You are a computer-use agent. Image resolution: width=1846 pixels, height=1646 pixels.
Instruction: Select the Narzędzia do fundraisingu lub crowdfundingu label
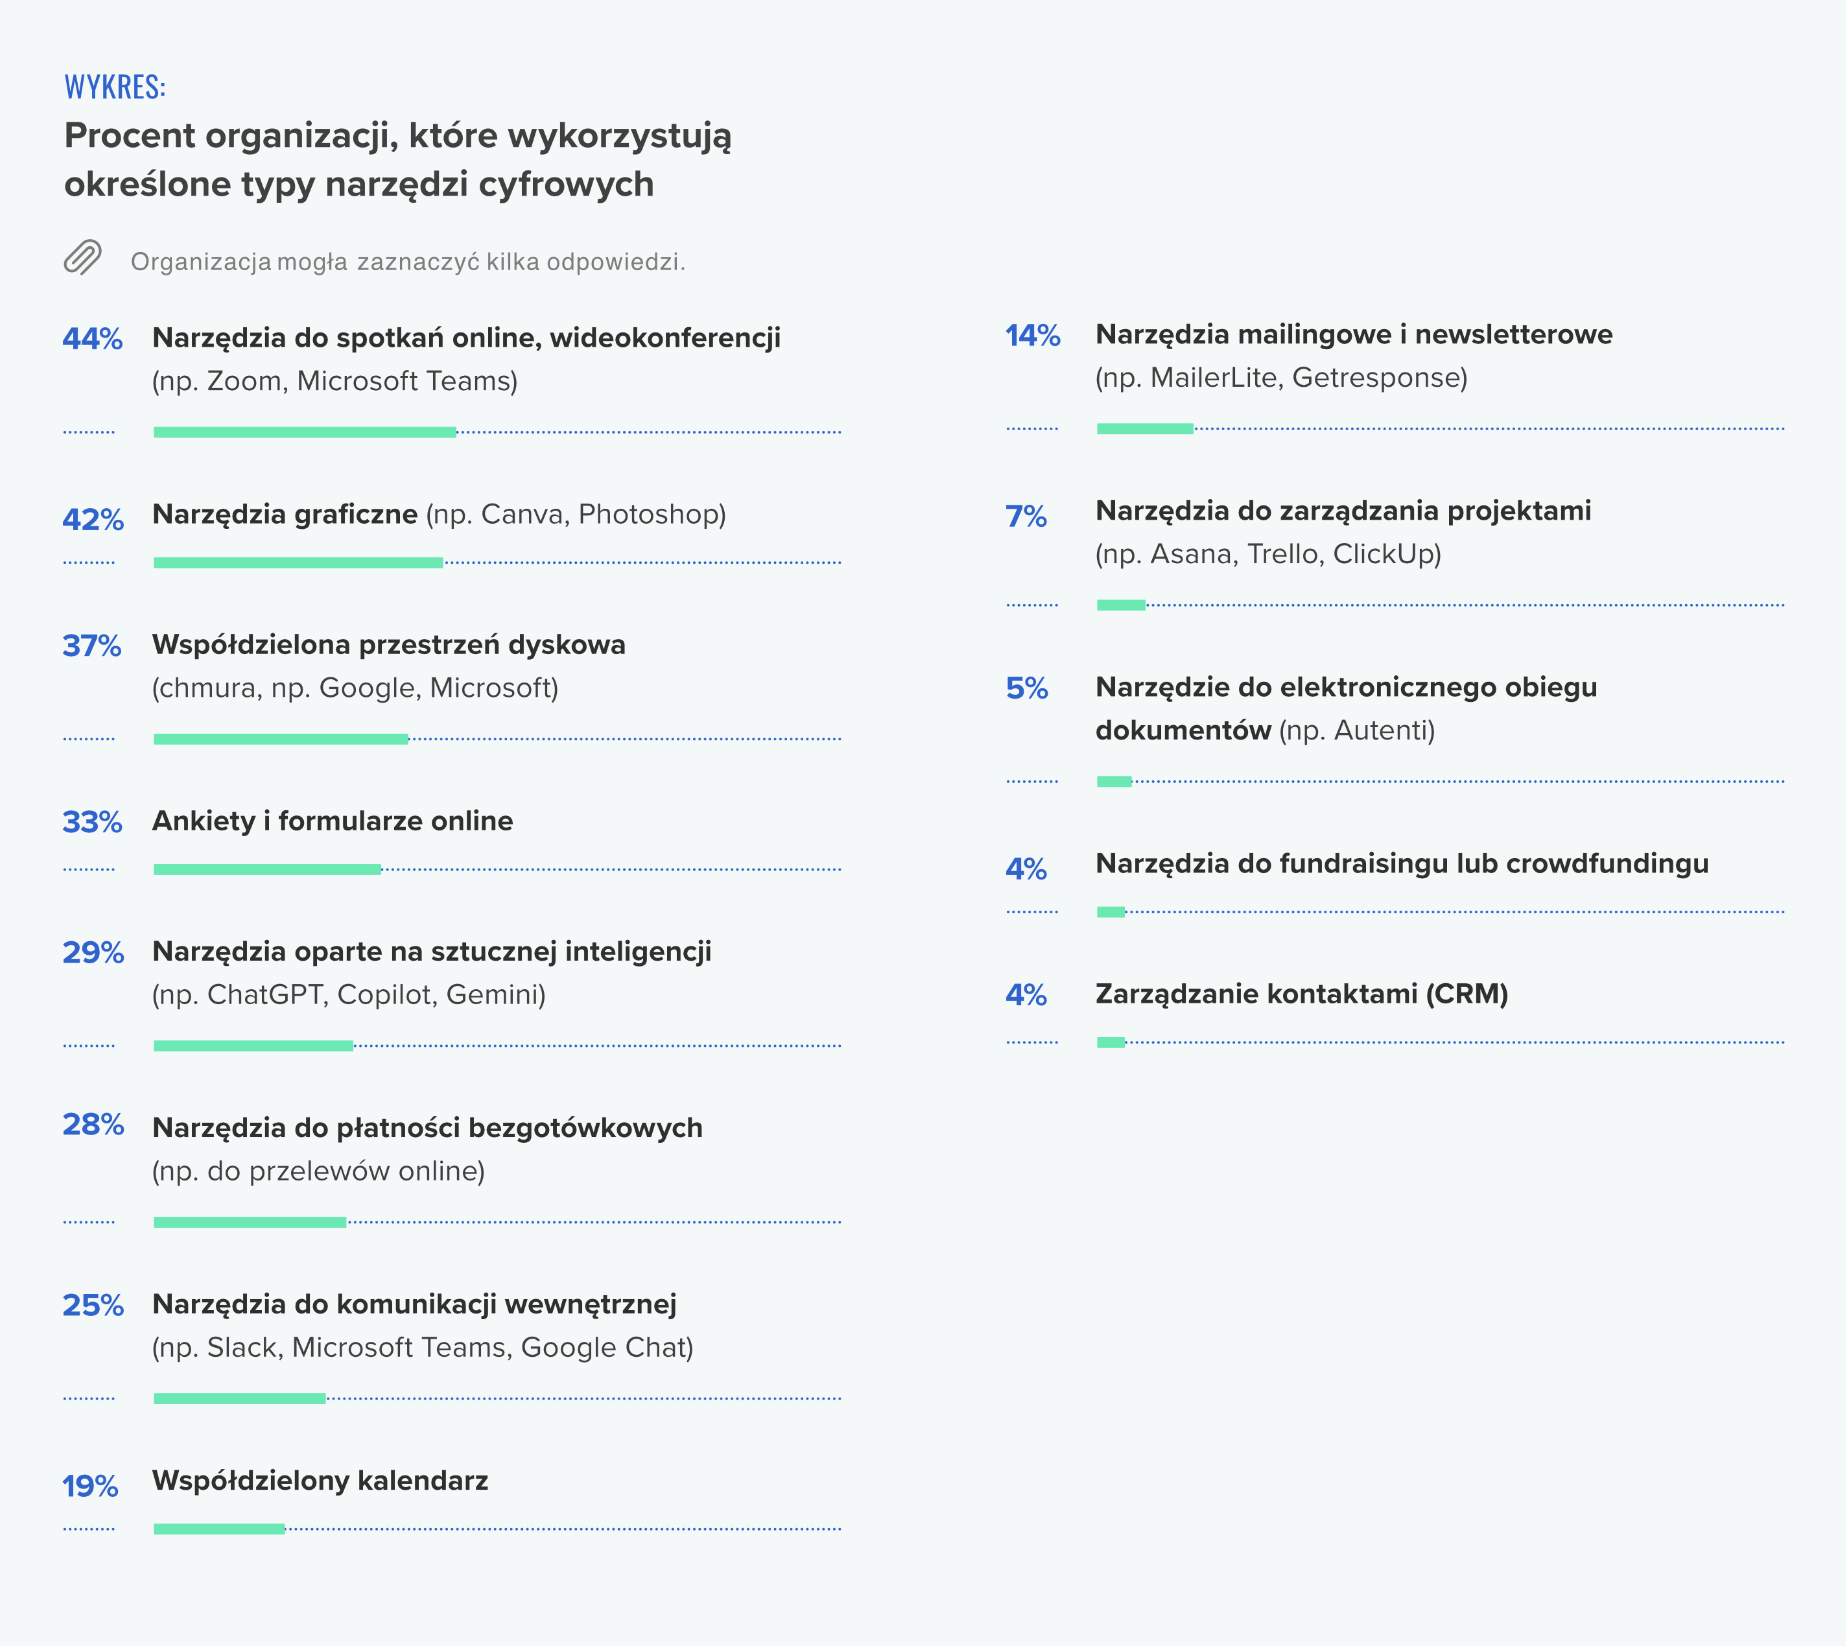1402,864
